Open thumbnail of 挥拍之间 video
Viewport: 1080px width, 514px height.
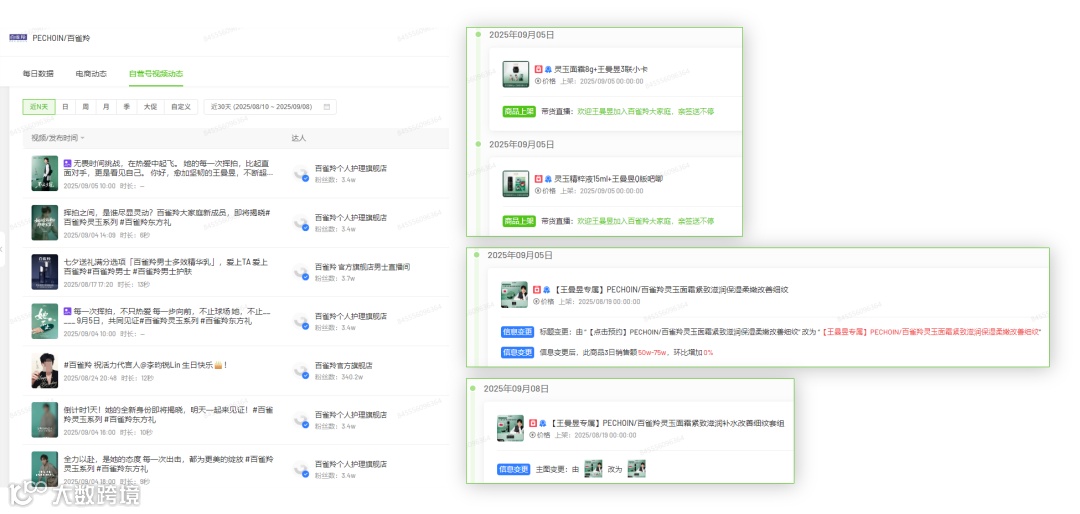45,223
